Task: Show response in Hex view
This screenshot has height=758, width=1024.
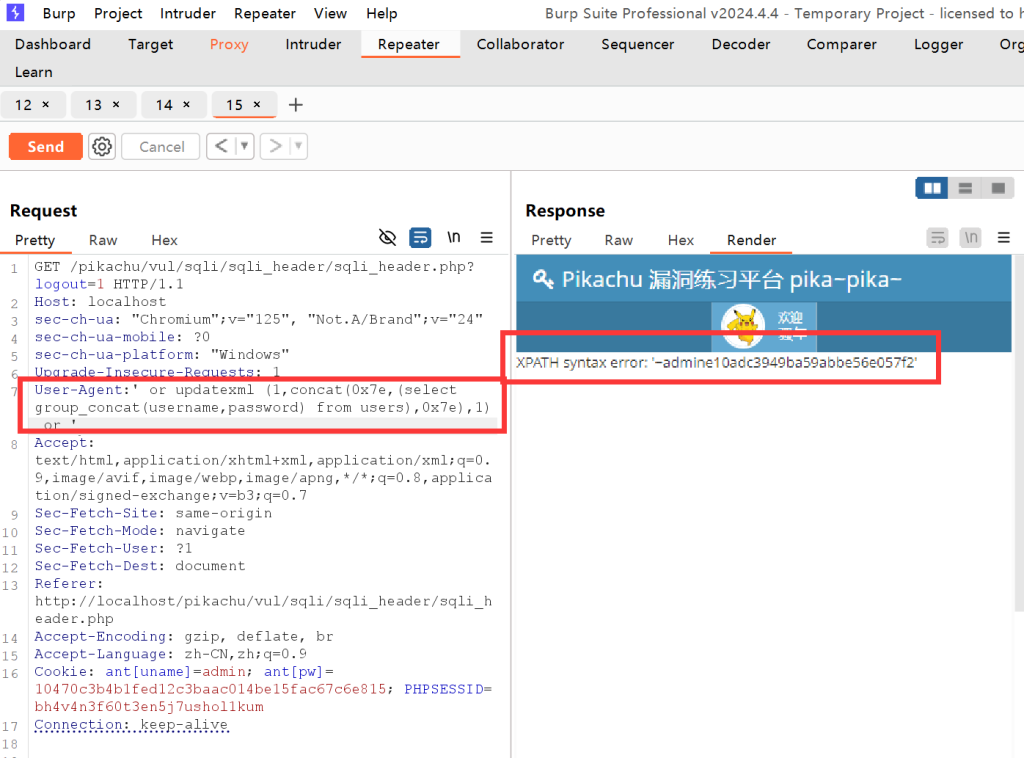Action: pos(680,240)
